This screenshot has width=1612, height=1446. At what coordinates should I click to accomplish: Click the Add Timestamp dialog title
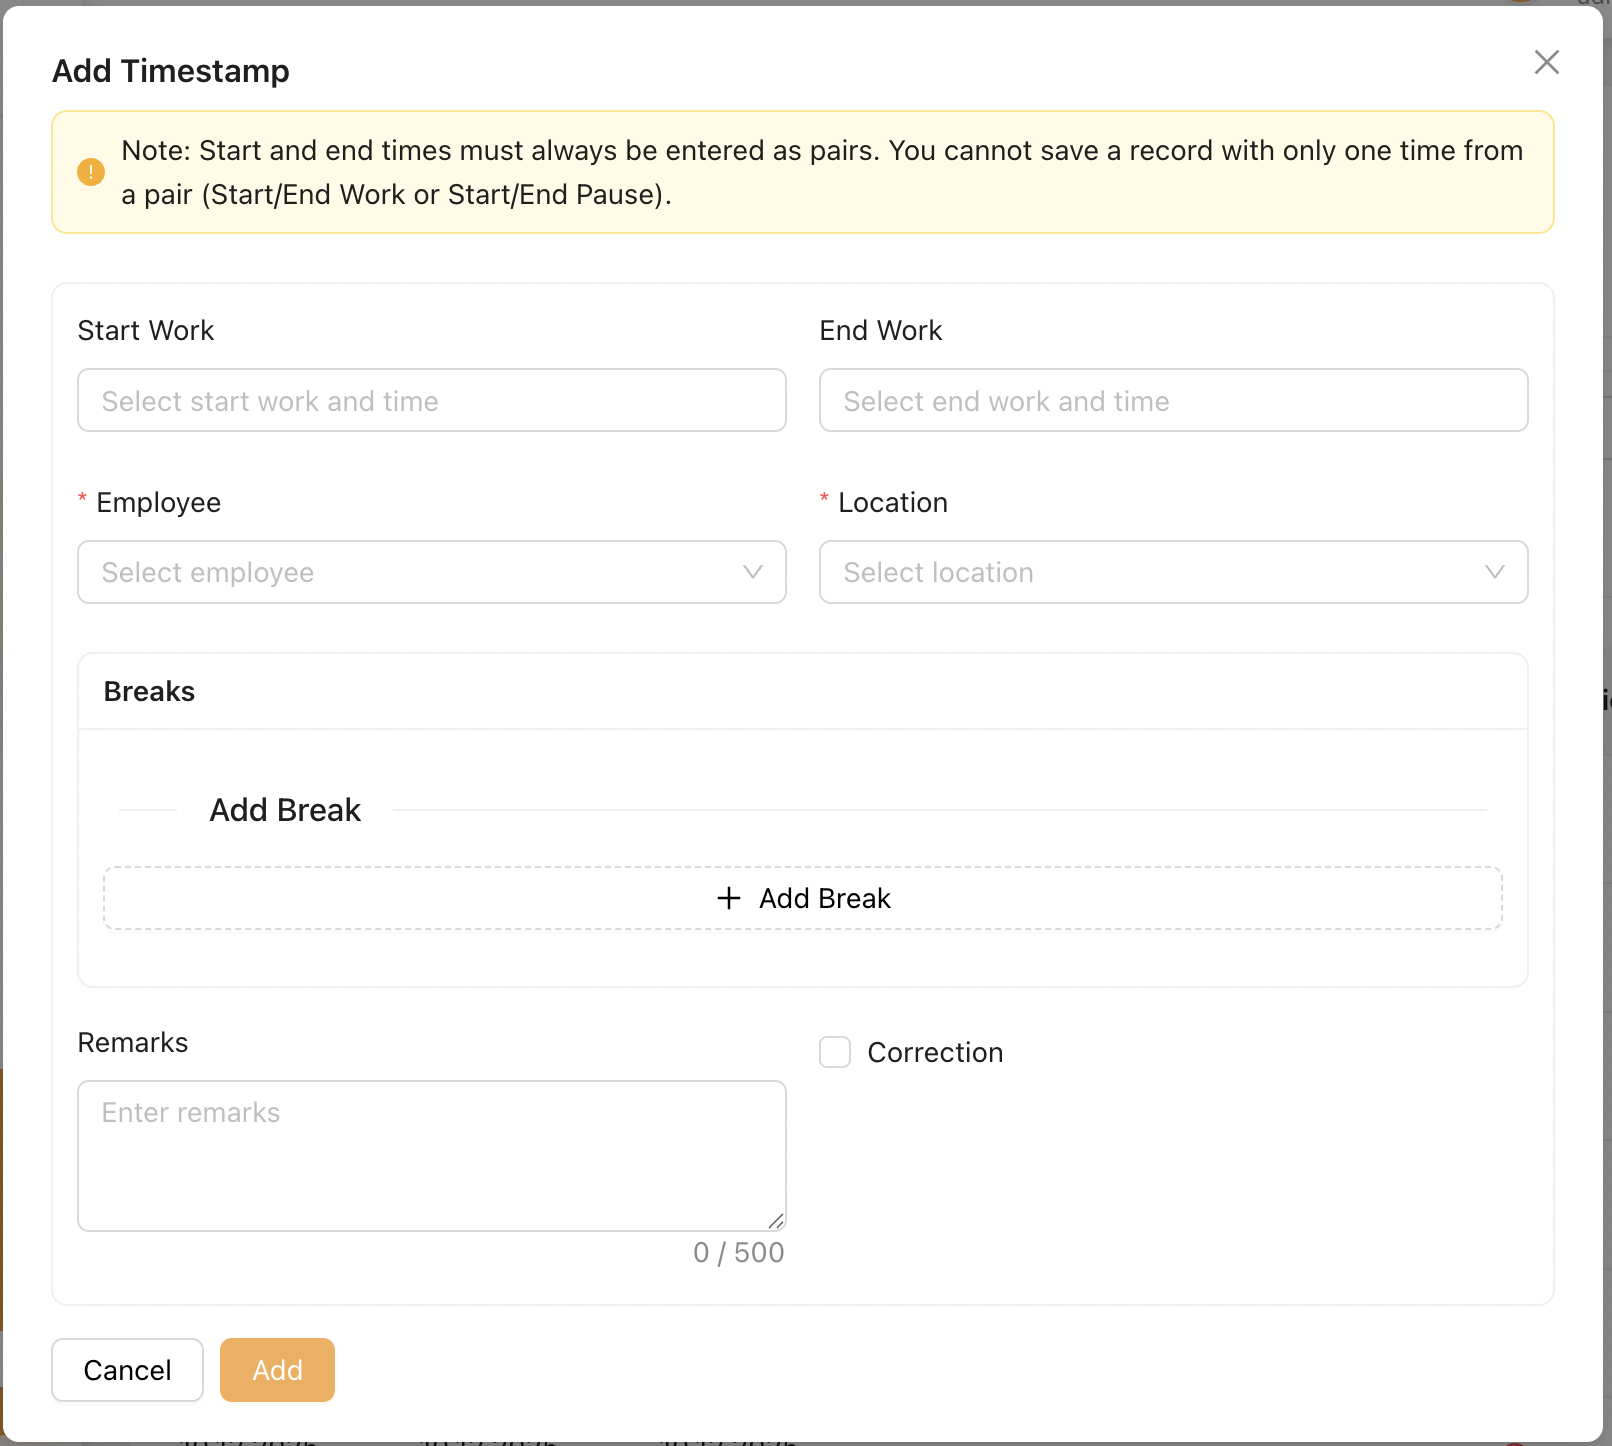tap(171, 71)
